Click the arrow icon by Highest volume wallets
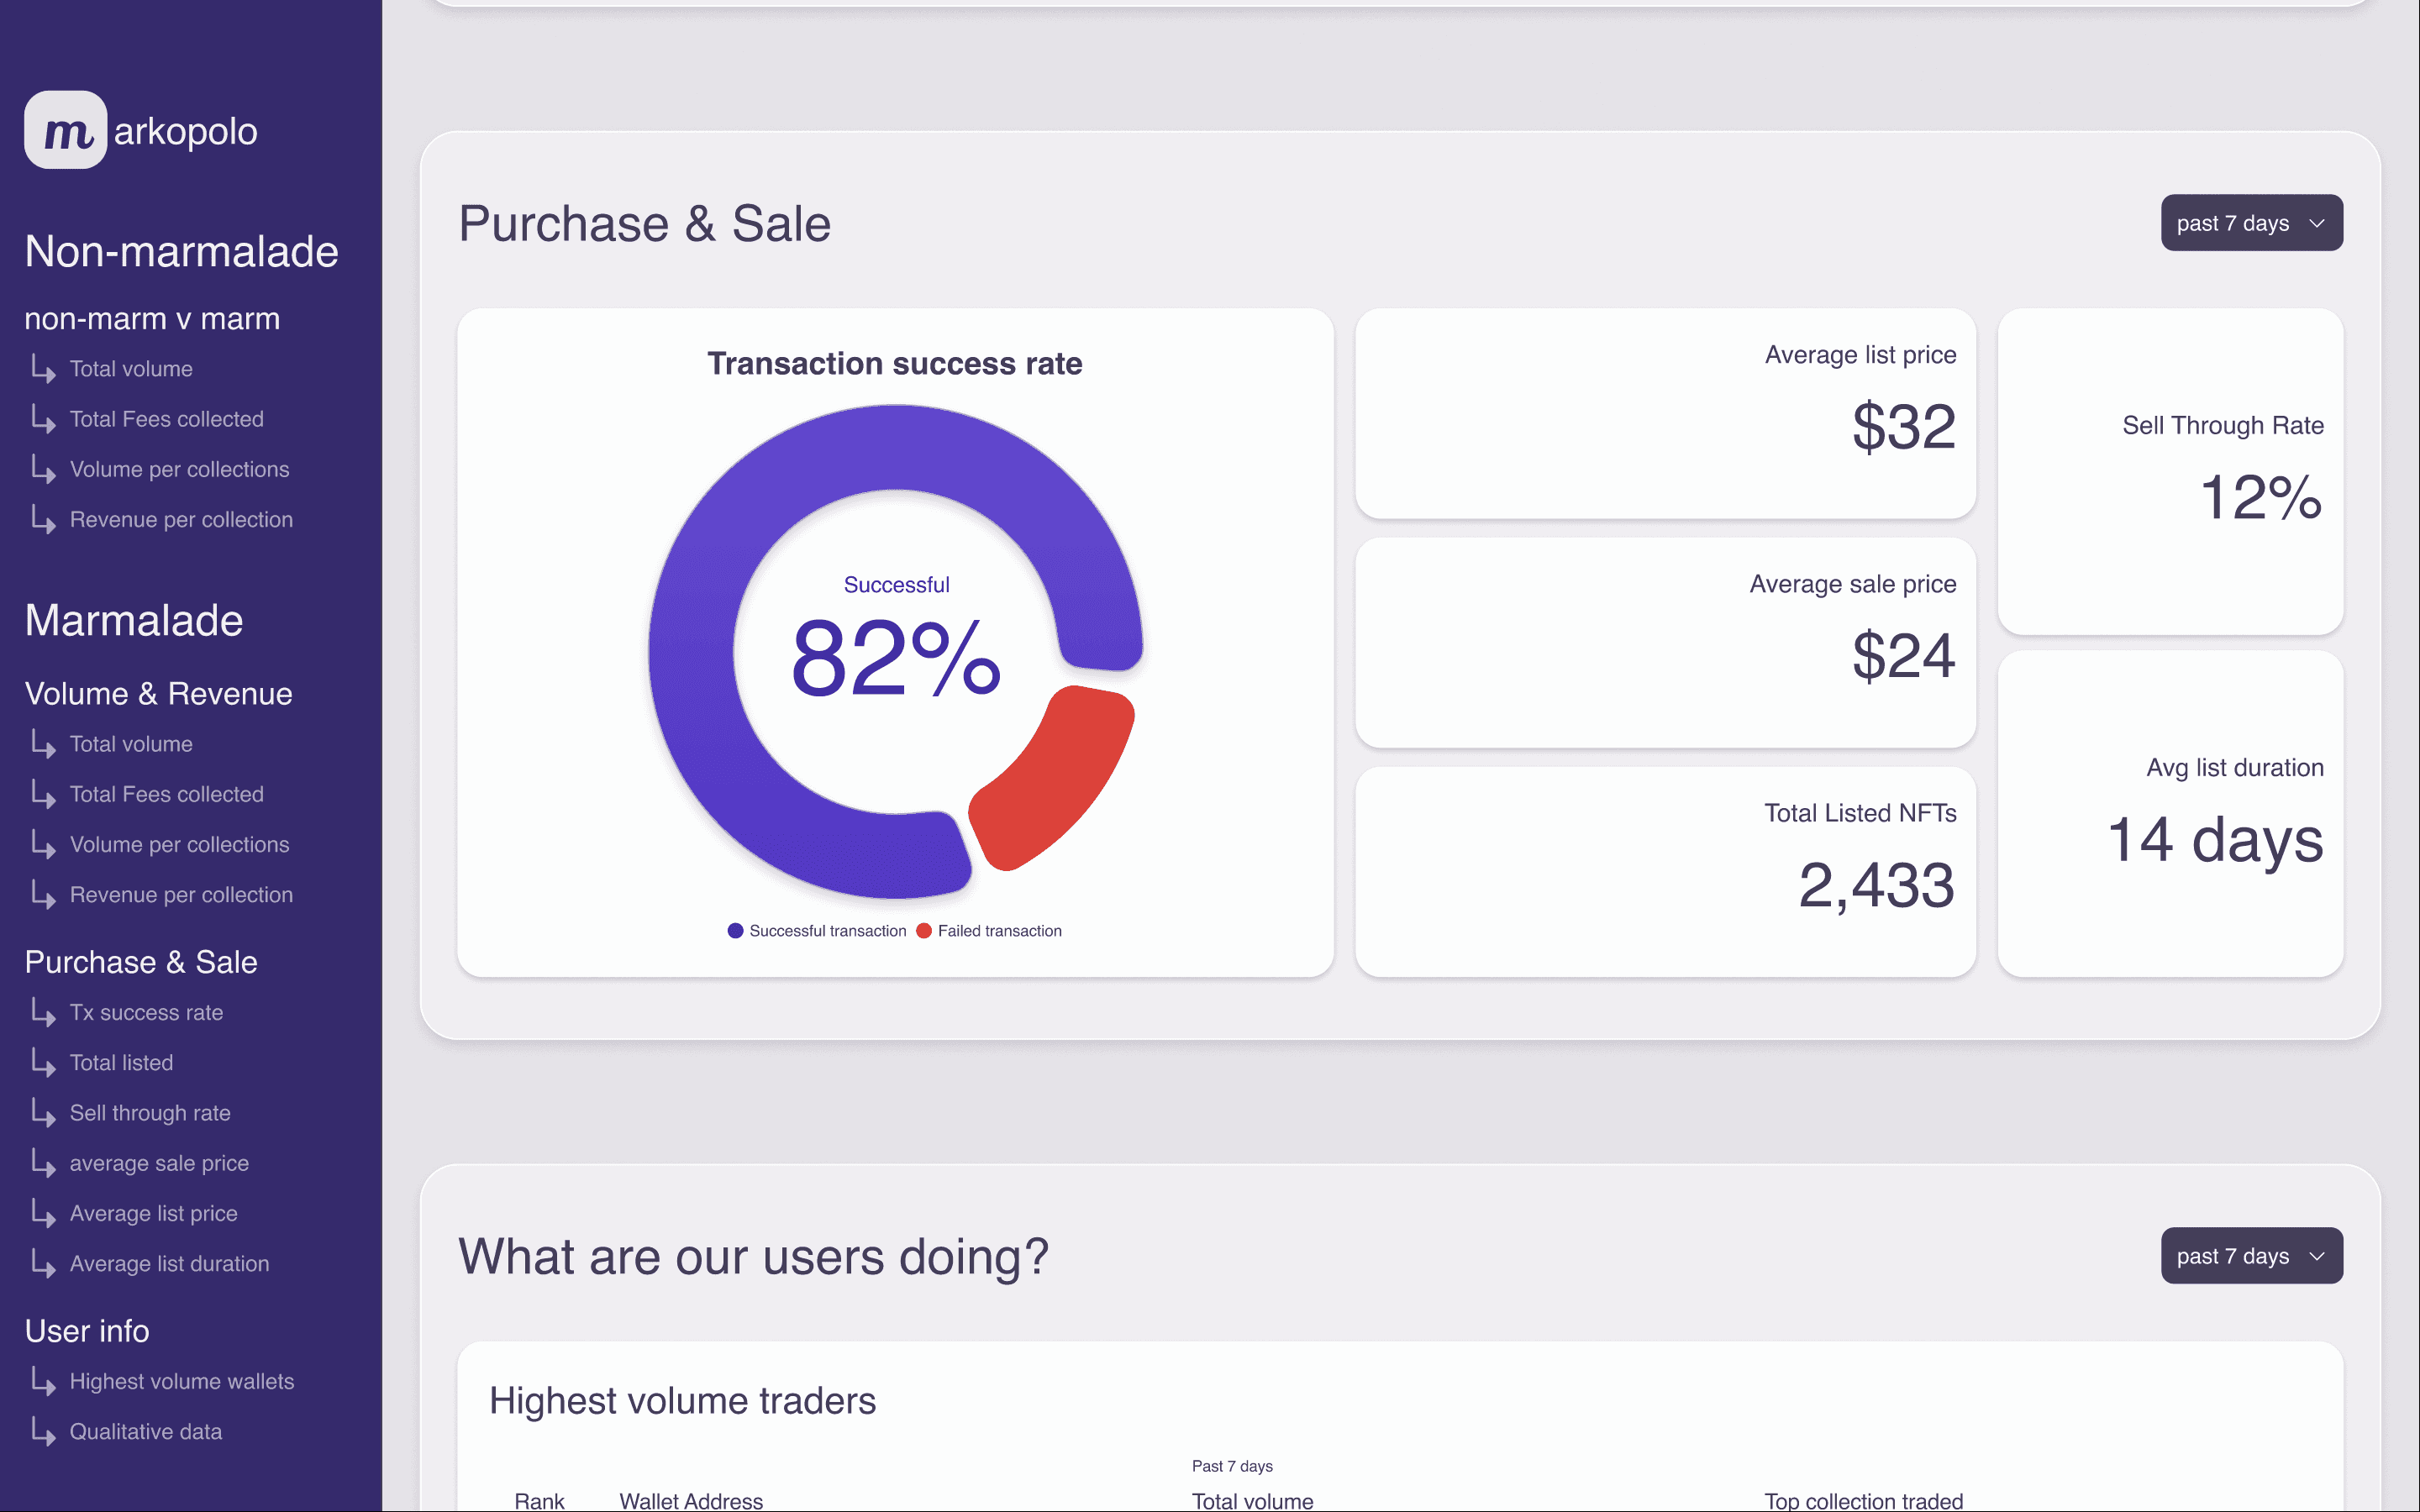2420x1512 pixels. (x=43, y=1381)
